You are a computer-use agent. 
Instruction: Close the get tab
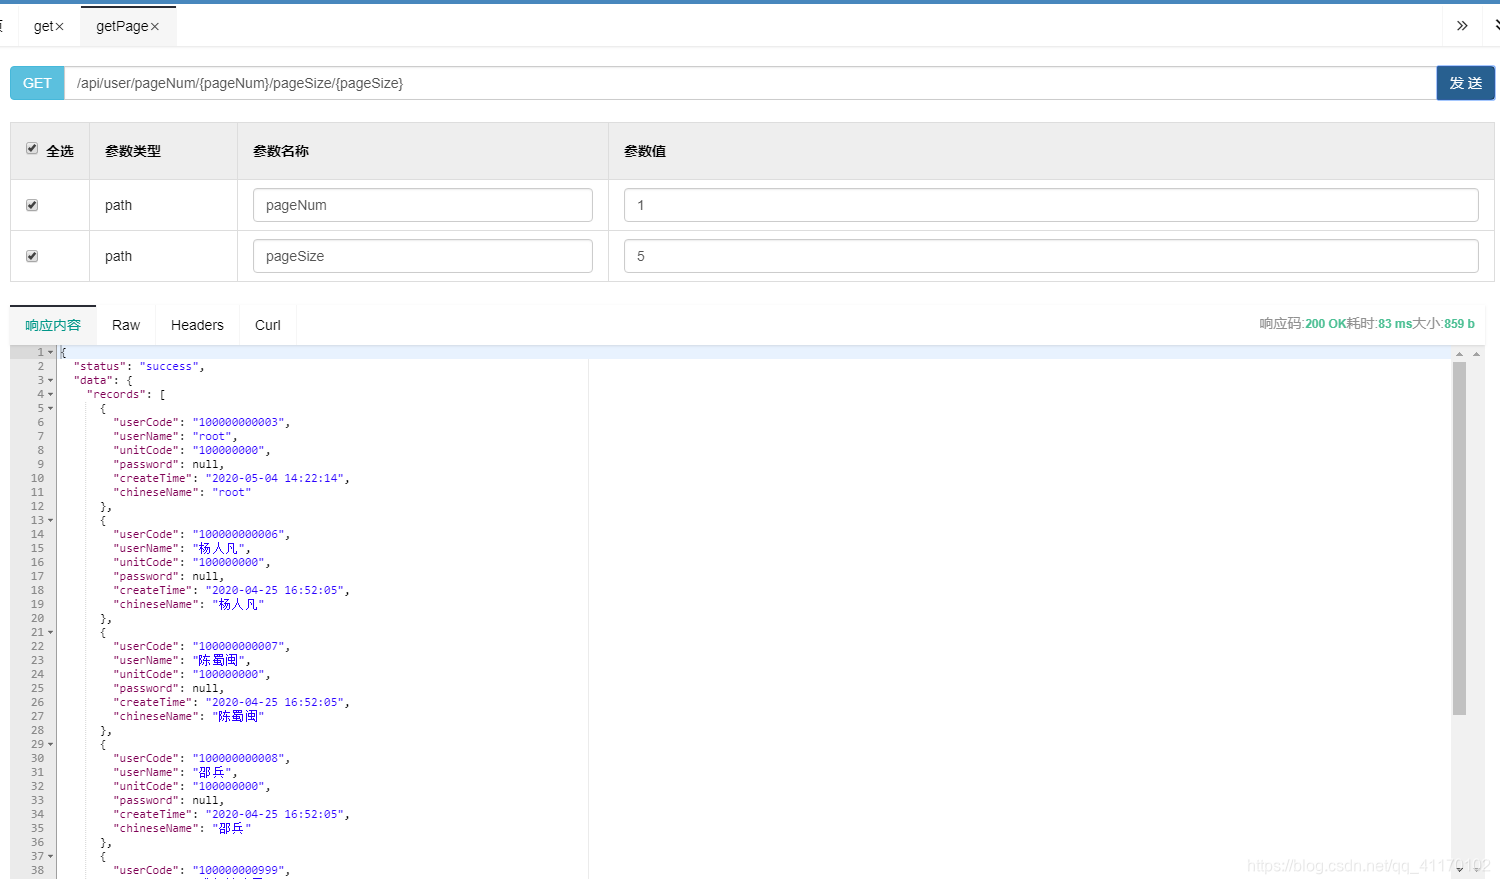(x=59, y=27)
